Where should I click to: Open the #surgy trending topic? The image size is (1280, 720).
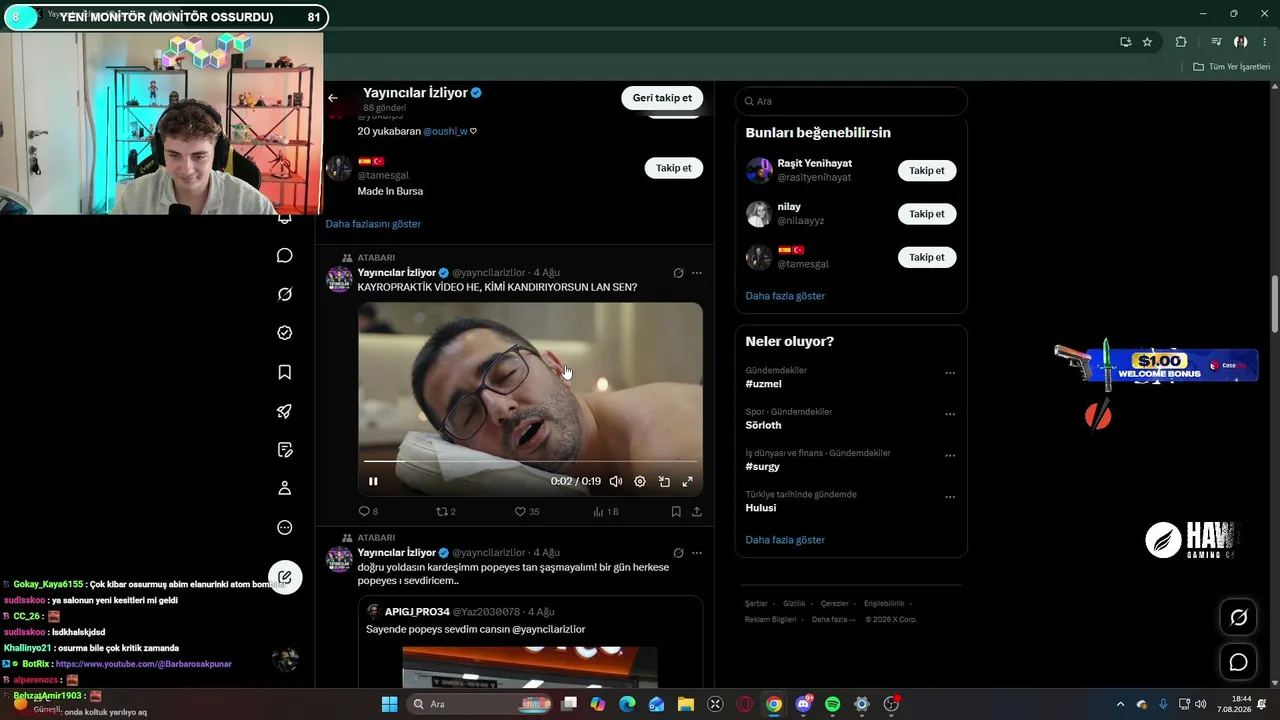[762, 466]
